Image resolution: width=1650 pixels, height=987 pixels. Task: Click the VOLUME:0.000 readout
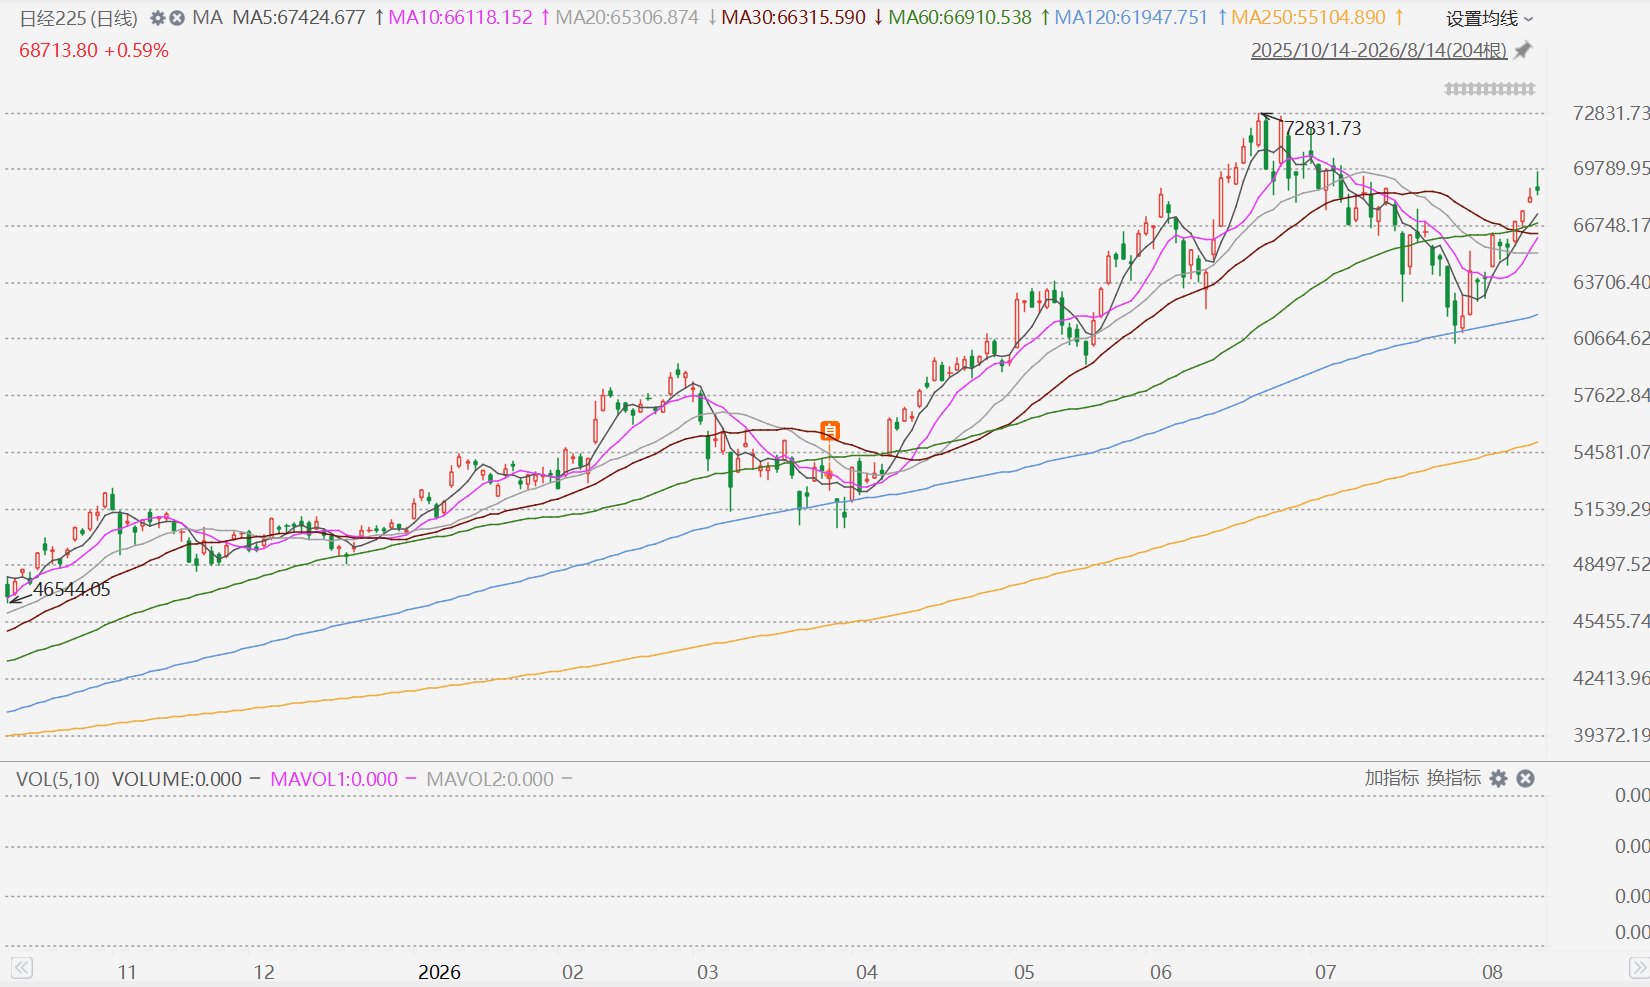[177, 779]
